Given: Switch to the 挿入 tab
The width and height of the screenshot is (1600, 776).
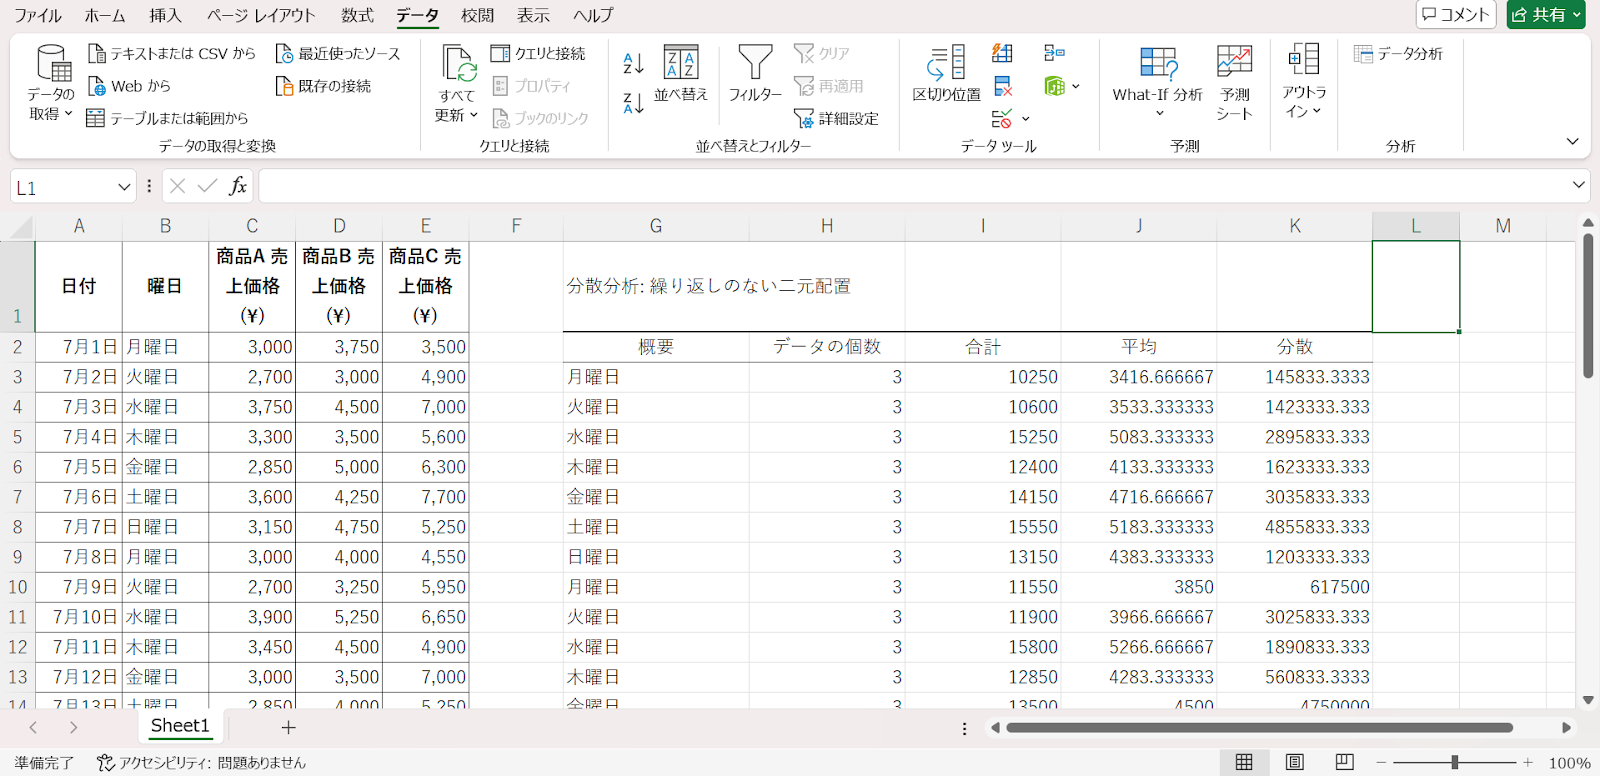Looking at the screenshot, I should (x=166, y=15).
